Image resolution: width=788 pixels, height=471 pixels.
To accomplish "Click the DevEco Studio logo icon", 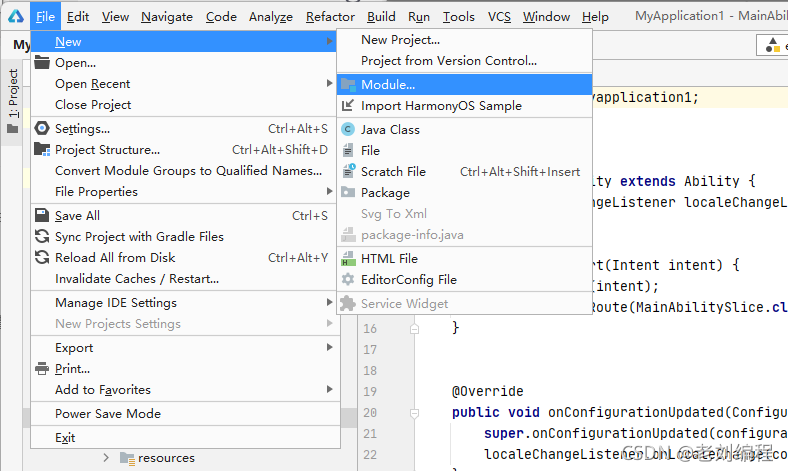I will pos(16,17).
